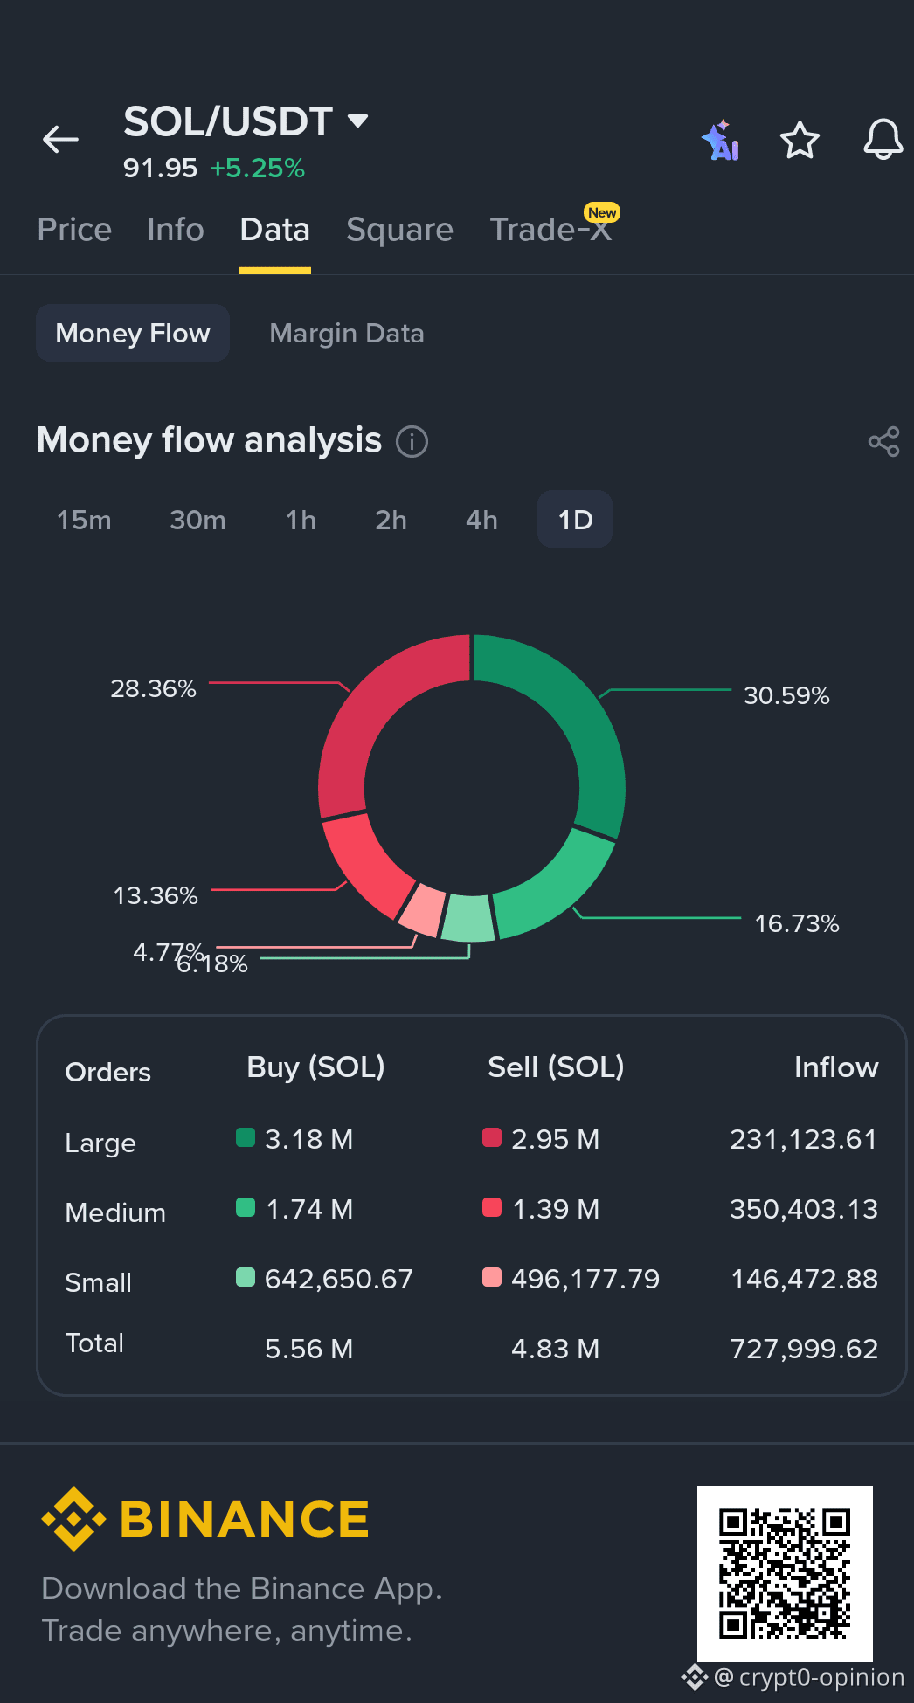Click the Total inflow value 727,999.62
Viewport: 914px width, 1703px height.
pyautogui.click(x=804, y=1349)
